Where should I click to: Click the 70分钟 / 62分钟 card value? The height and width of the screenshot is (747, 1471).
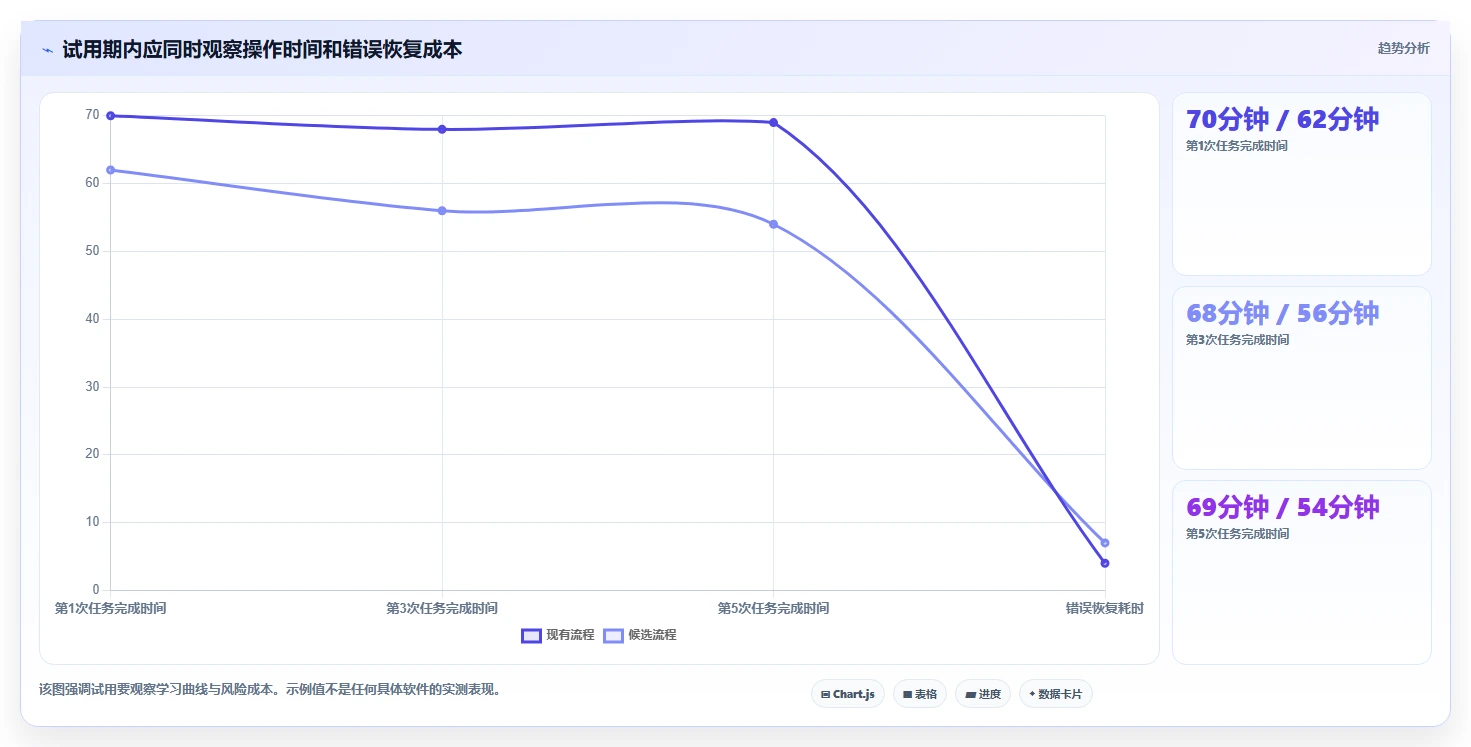(1282, 119)
